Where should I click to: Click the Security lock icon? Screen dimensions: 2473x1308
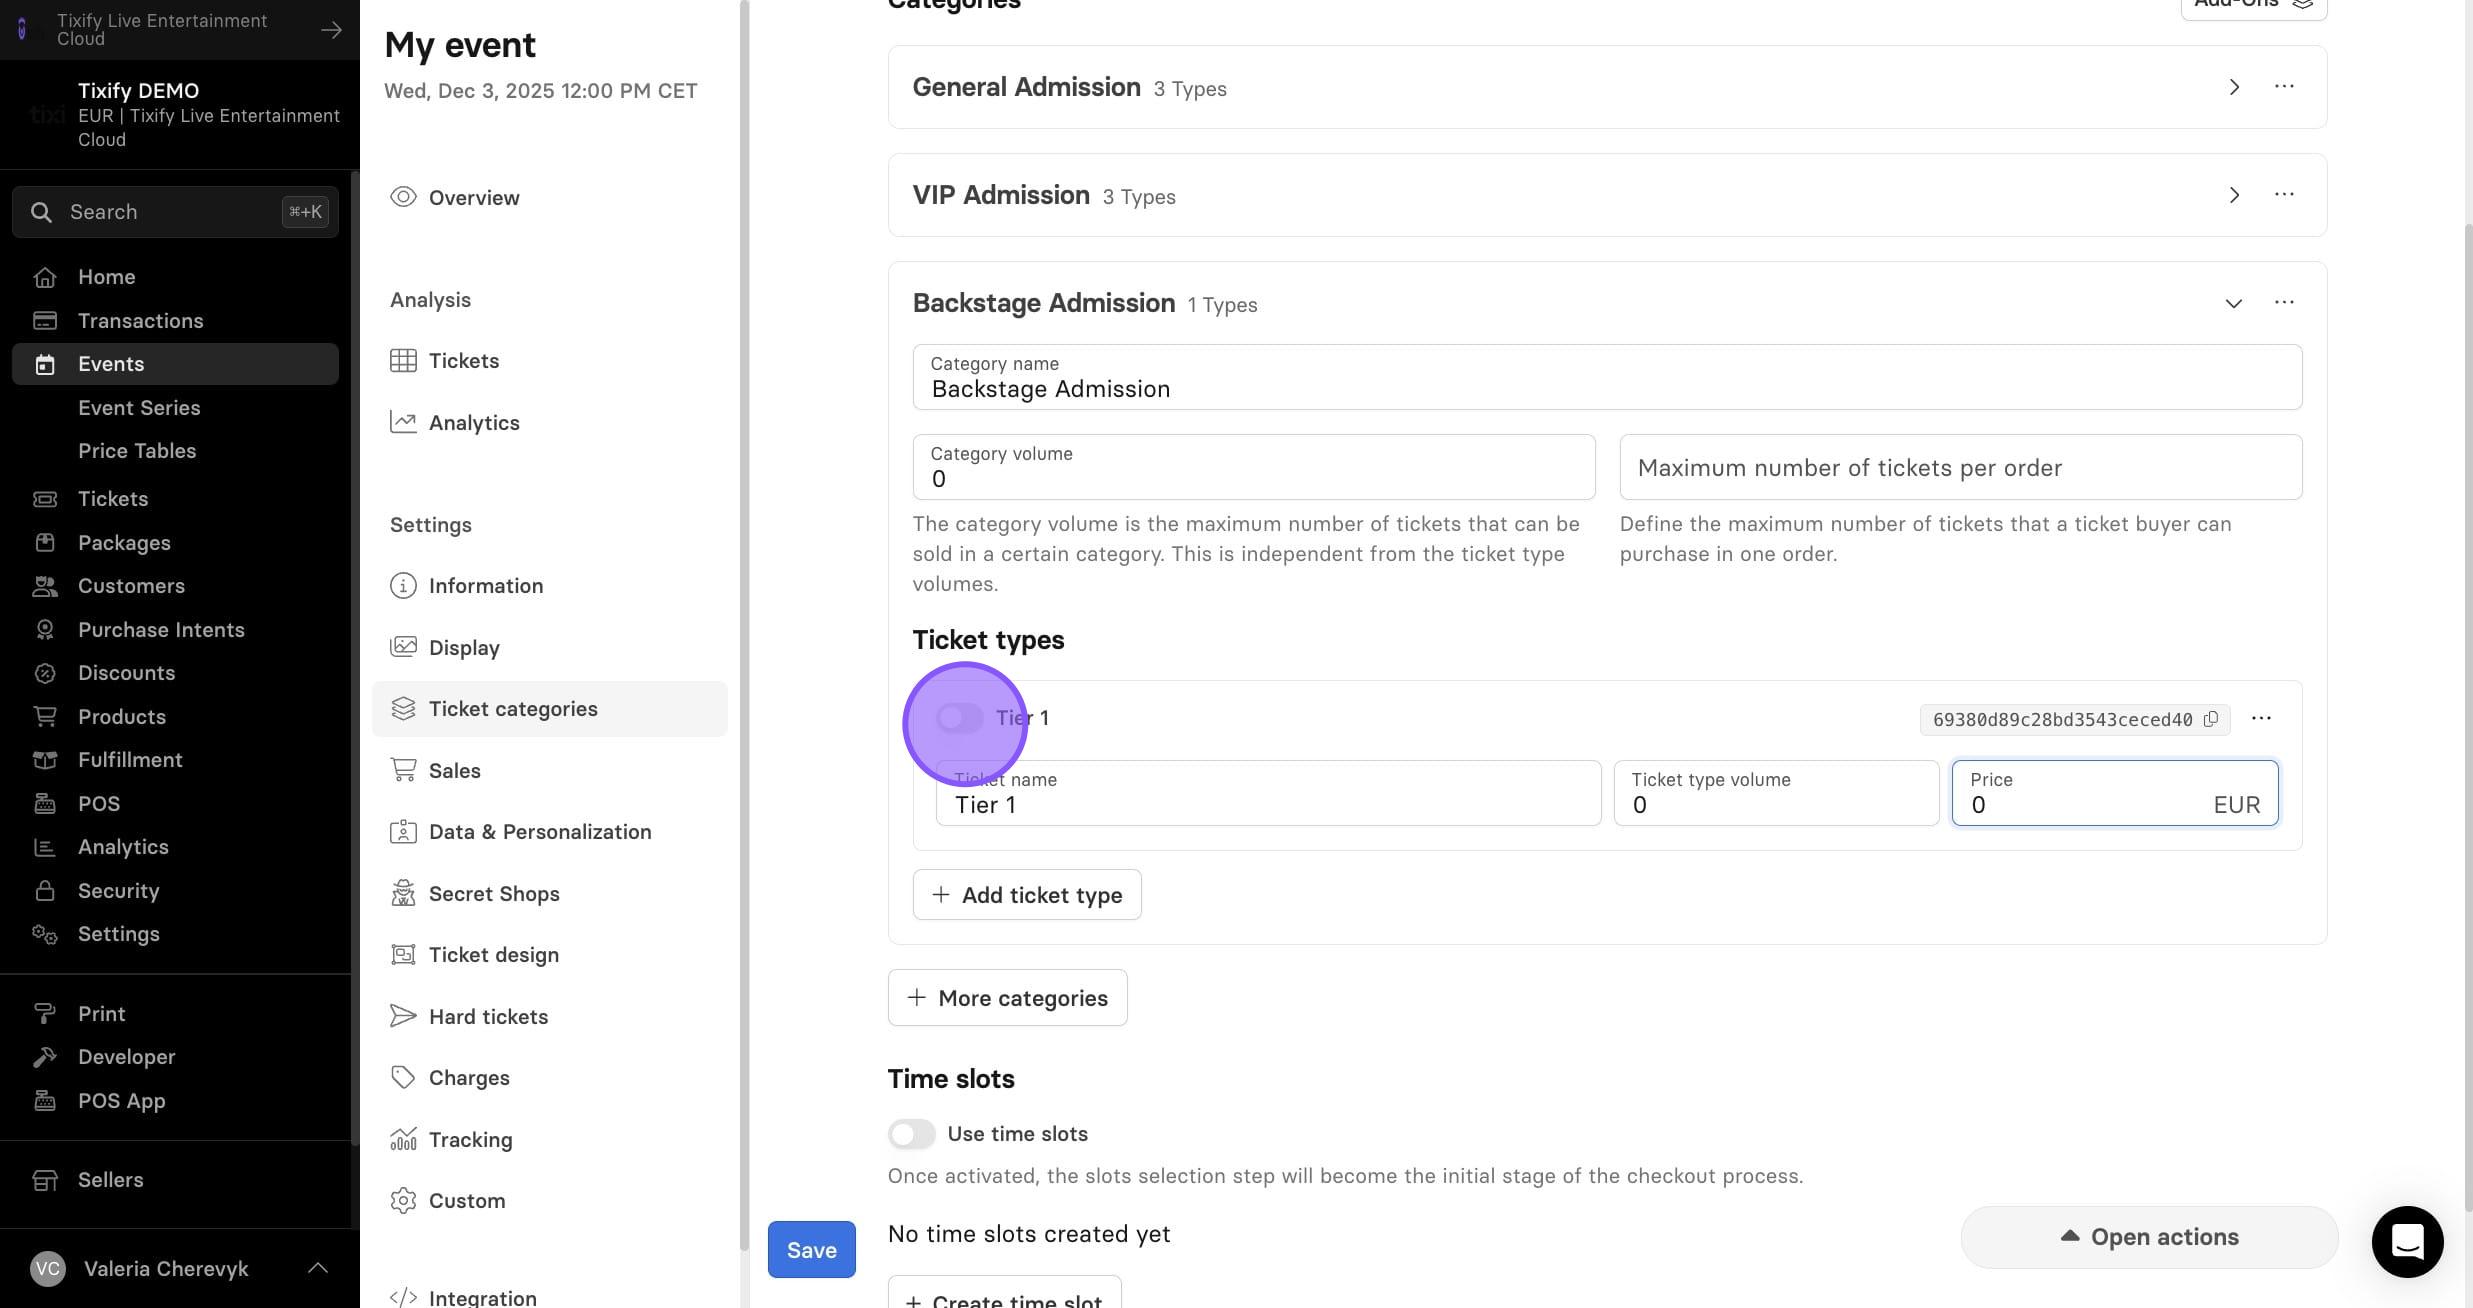[x=44, y=891]
